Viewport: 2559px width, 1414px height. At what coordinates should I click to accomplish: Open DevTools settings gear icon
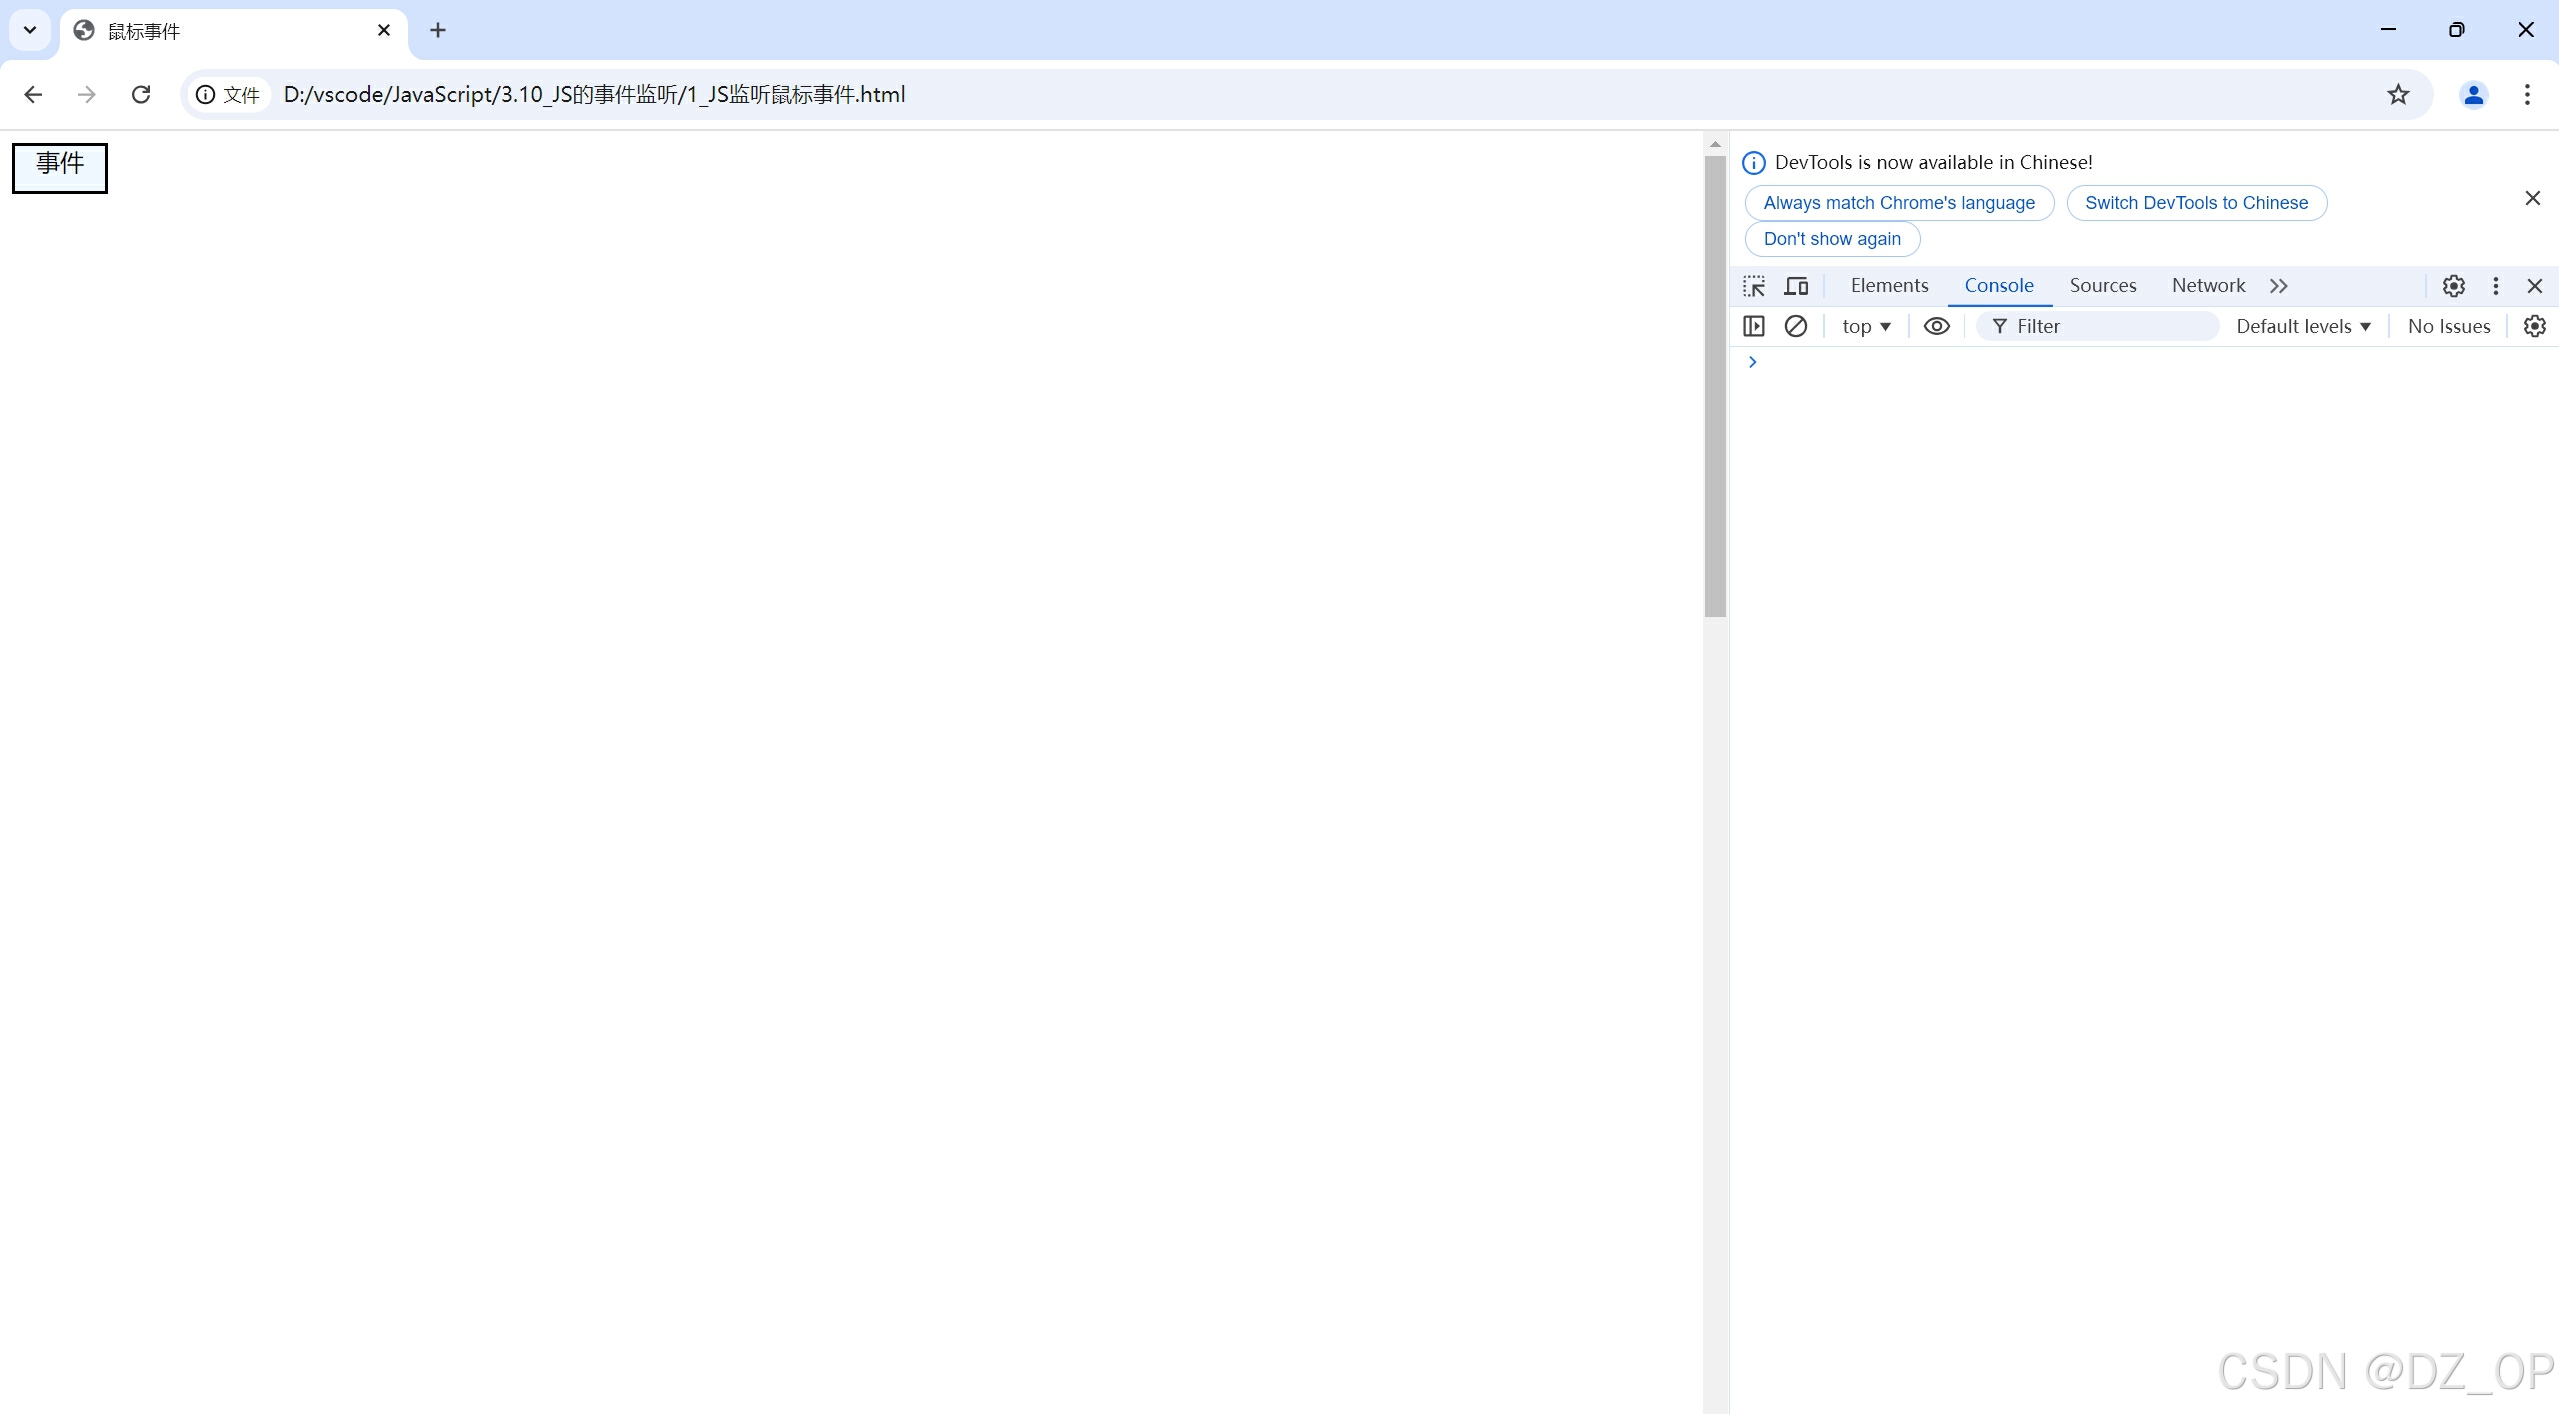2453,286
